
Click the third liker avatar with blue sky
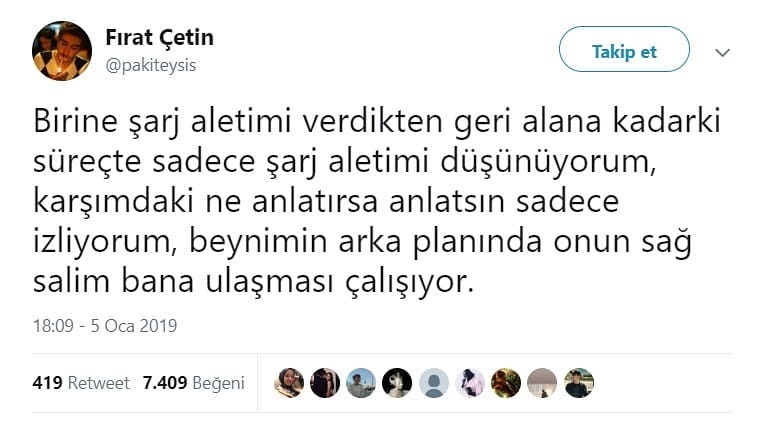(x=361, y=383)
